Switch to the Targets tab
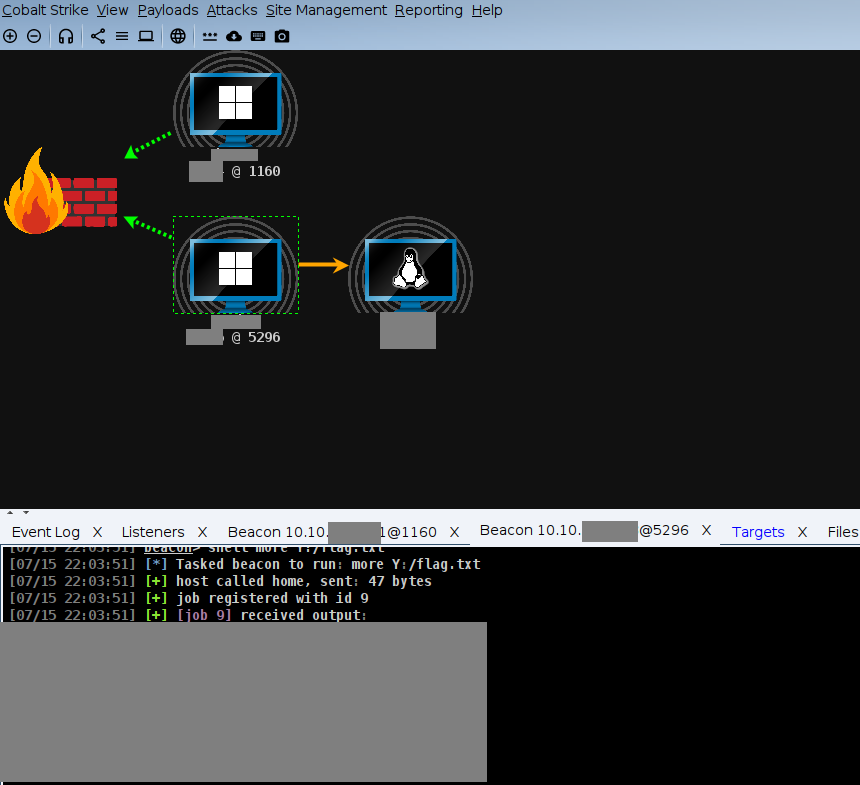The image size is (860, 785). 758,532
